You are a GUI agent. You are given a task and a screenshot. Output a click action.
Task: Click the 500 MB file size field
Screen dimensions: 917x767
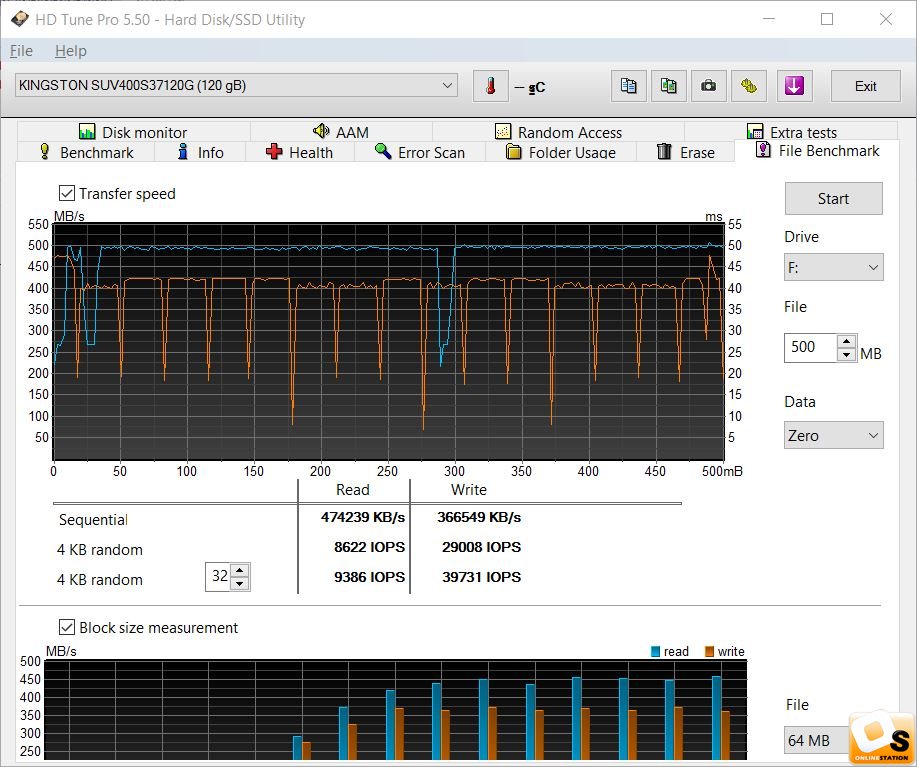811,347
